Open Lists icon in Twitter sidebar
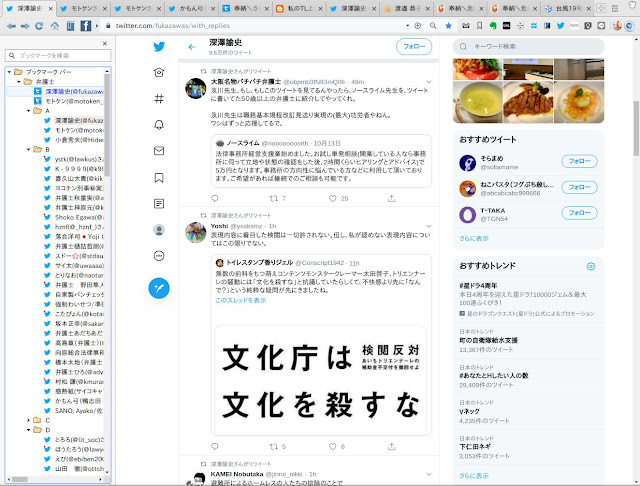The height and width of the screenshot is (486, 640). (159, 203)
